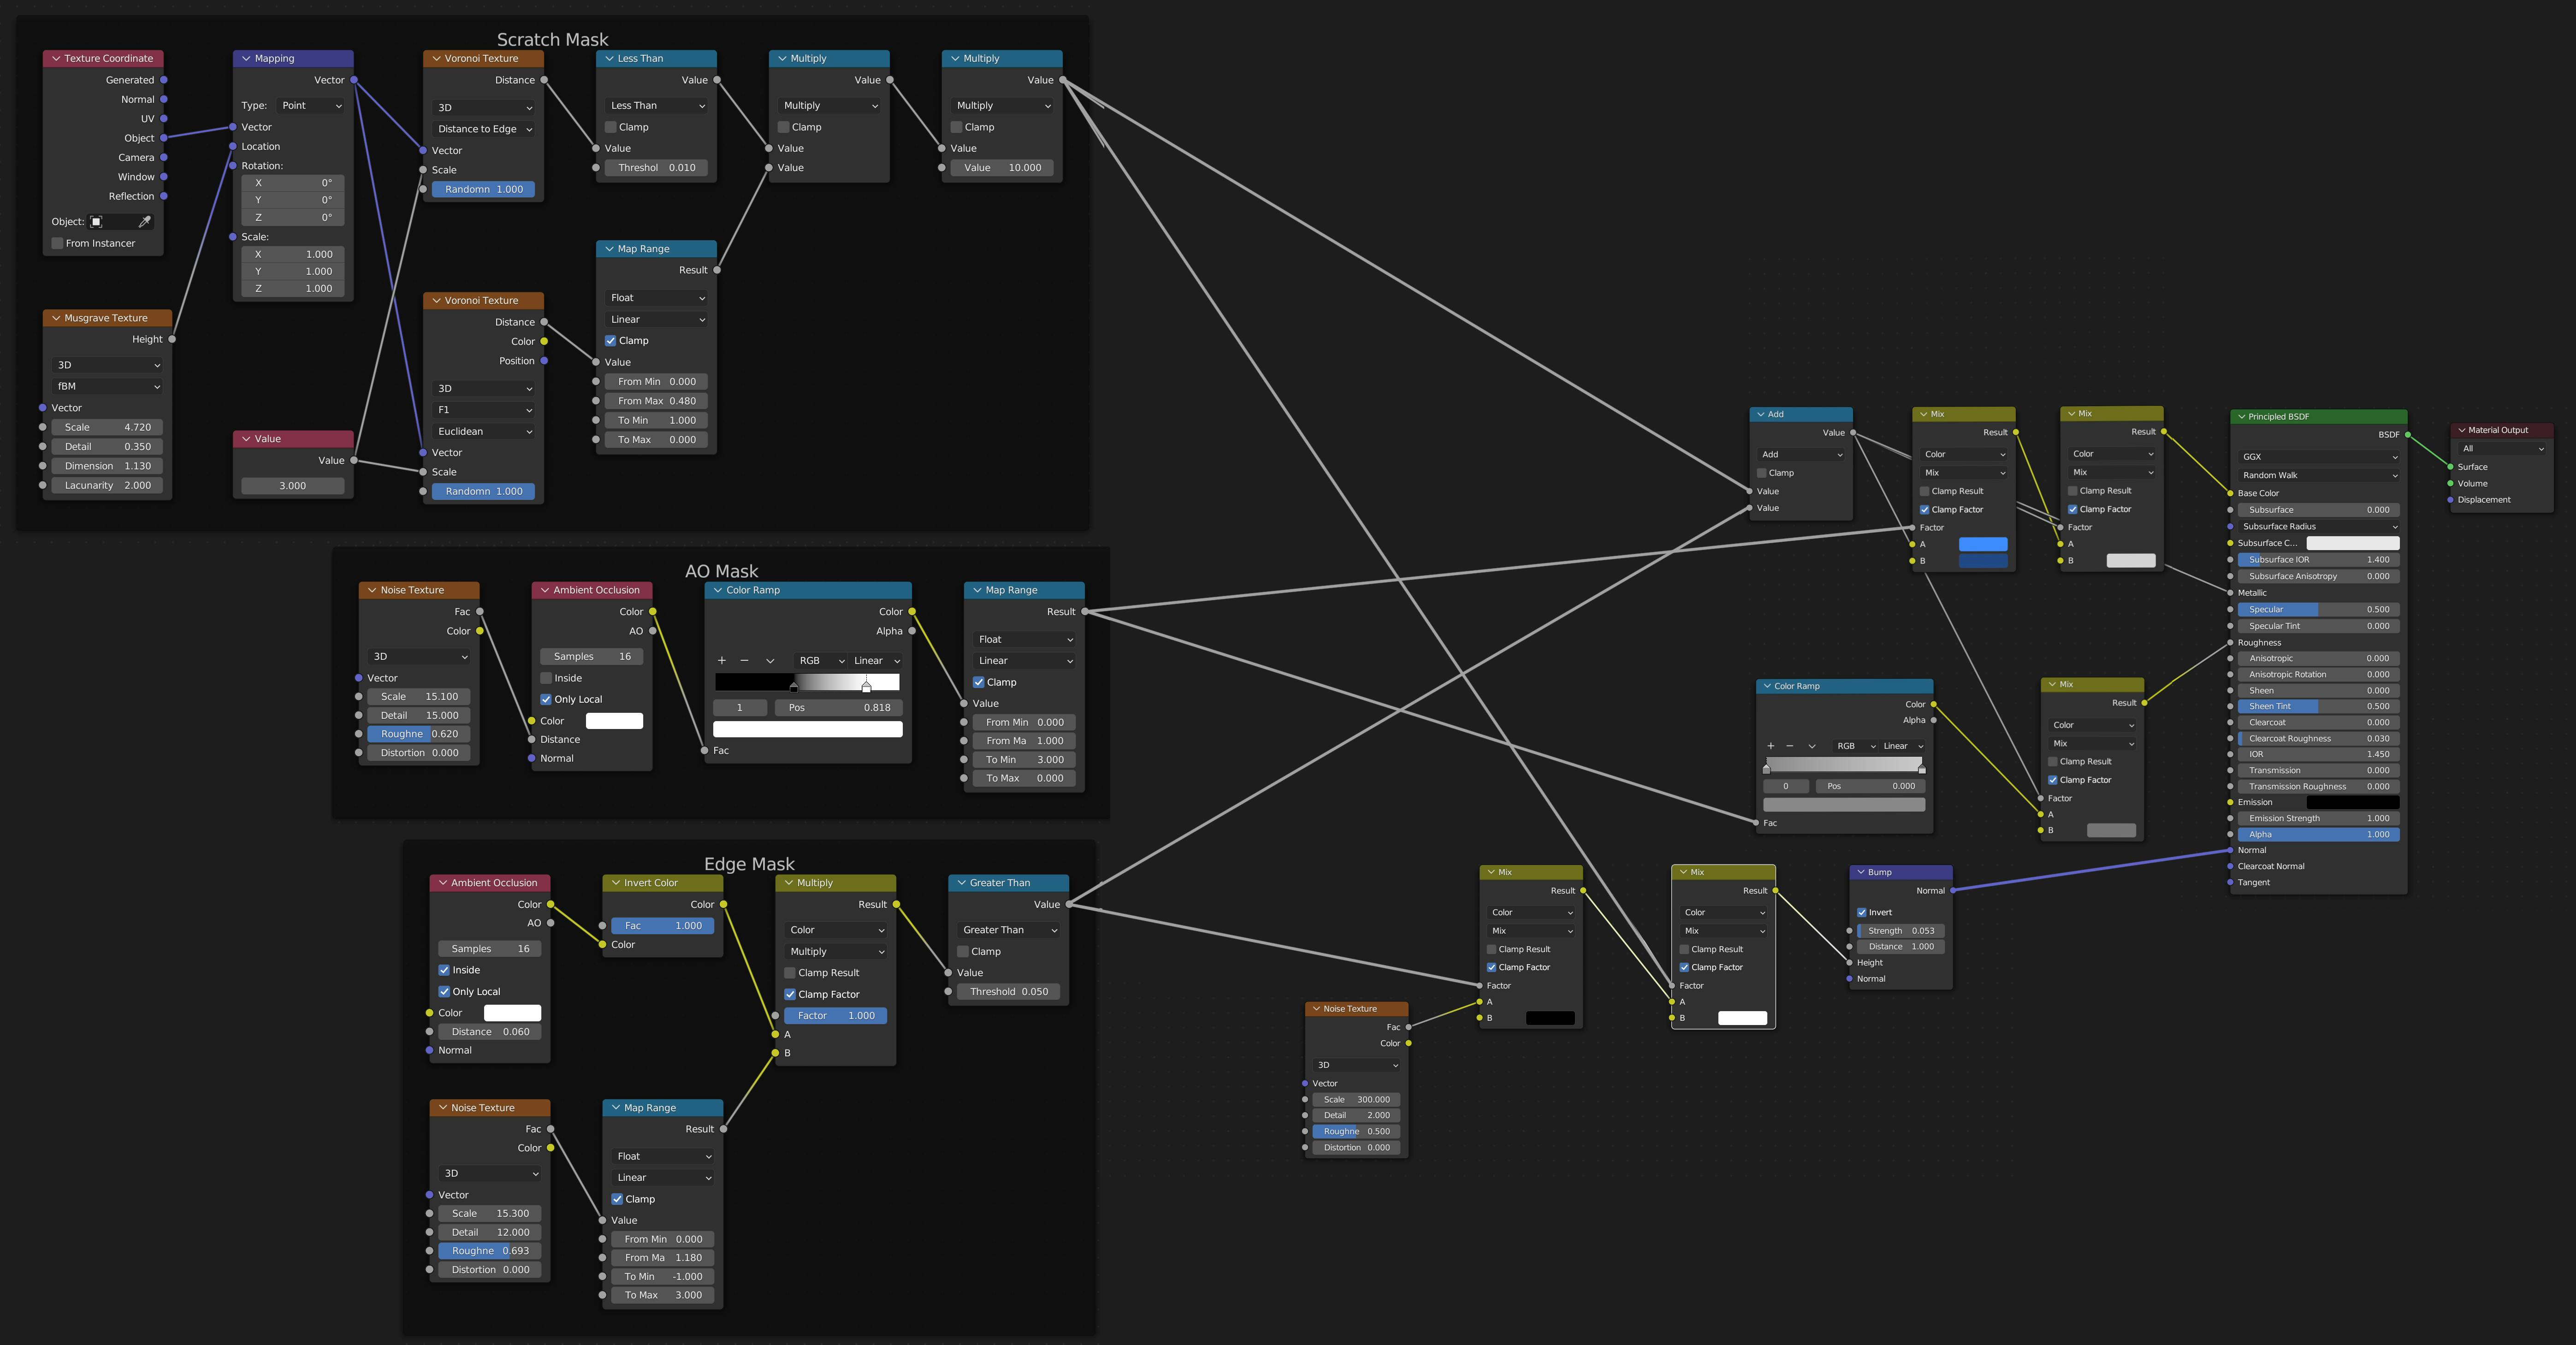Click the Value node 3.000 field
Screen dimensions: 2576x1345
(x=292, y=486)
